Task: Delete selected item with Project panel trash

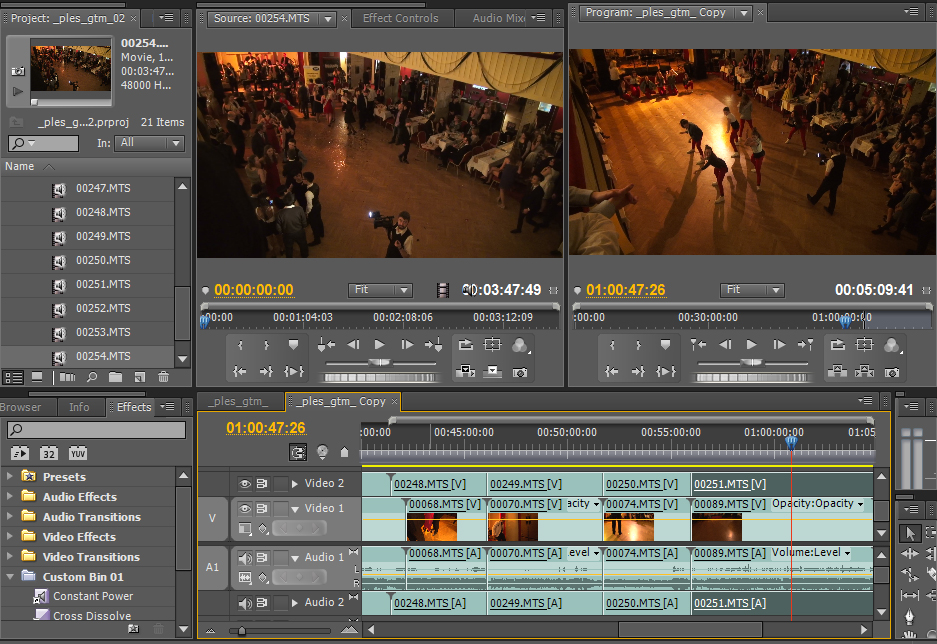Action: [x=163, y=378]
